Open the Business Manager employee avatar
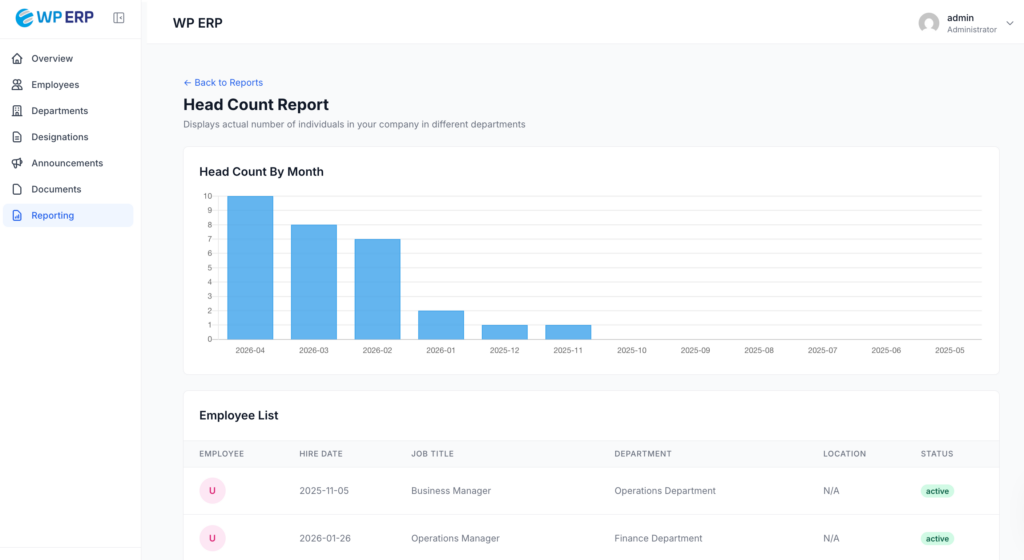 click(x=212, y=491)
